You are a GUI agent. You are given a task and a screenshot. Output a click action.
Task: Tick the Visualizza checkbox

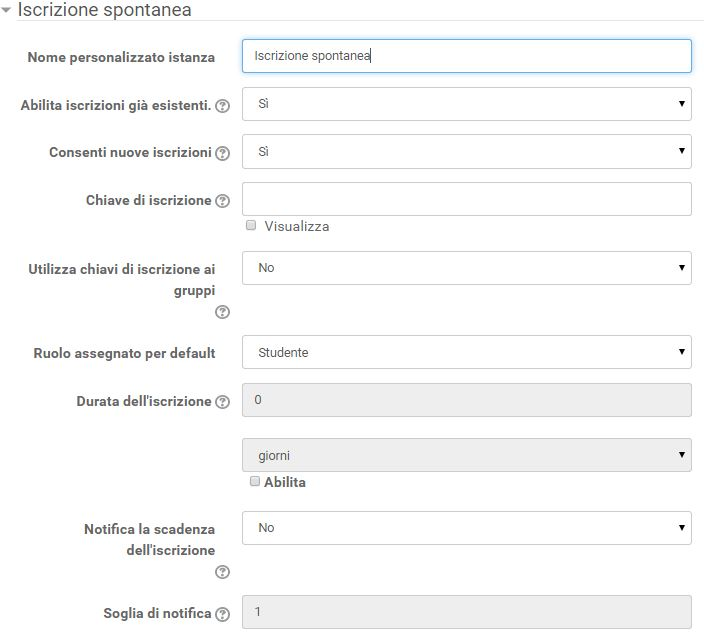pos(251,225)
